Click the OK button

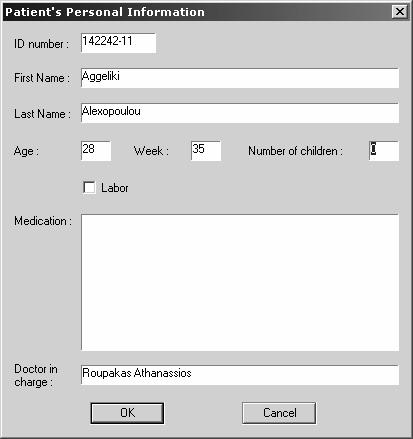127,413
